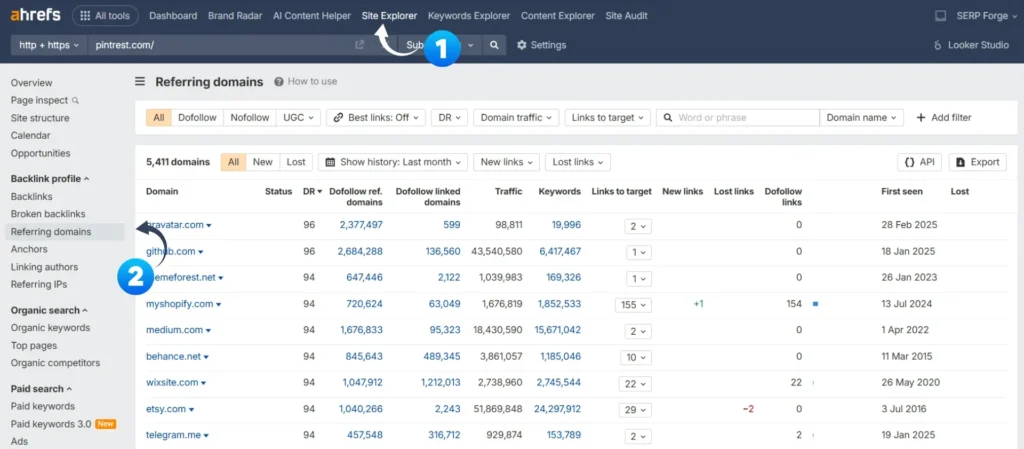Image resolution: width=1024 pixels, height=449 pixels.
Task: Click the Add filter plus button
Action: pos(944,117)
